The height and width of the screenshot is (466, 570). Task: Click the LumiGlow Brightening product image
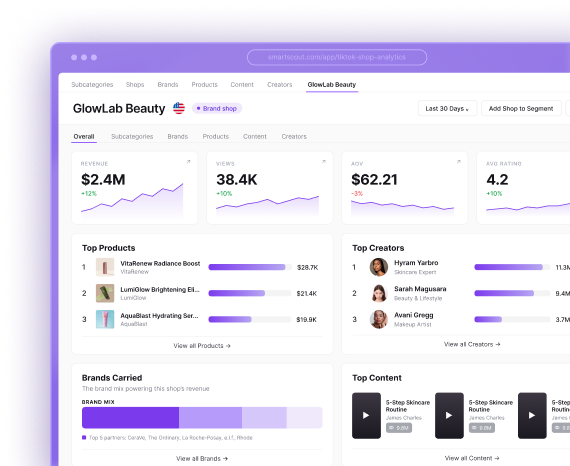tap(105, 293)
